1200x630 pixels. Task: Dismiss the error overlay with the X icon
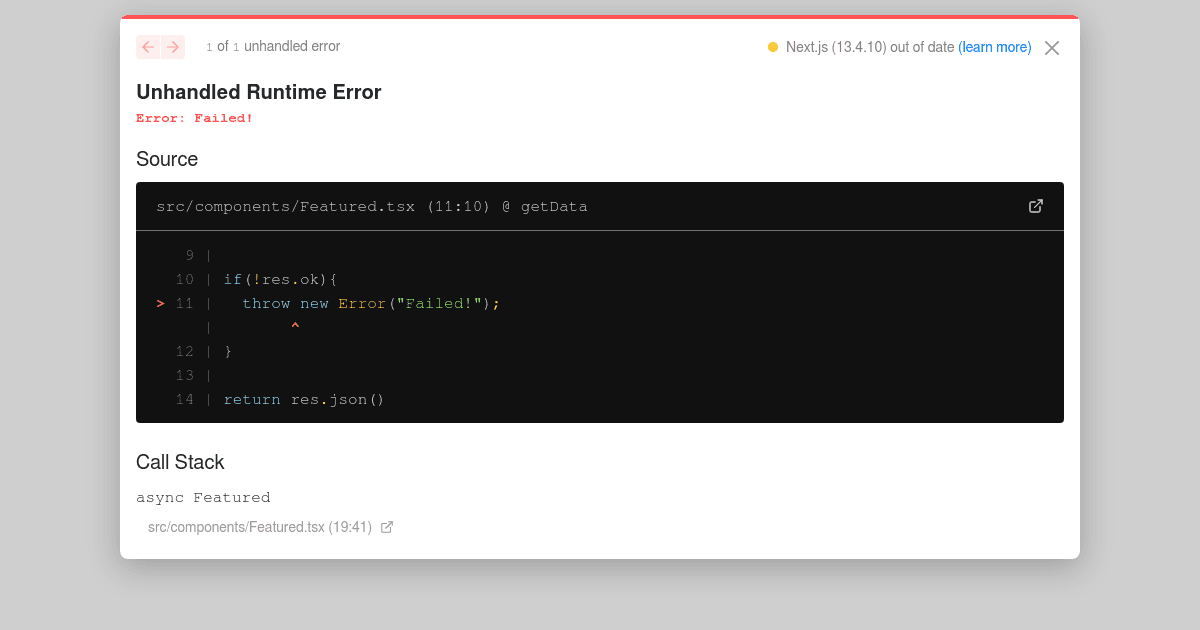1051,47
